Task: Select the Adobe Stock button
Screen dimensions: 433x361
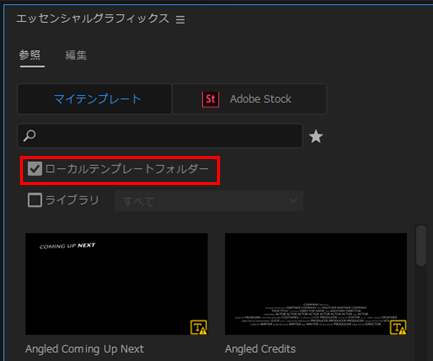Action: (x=250, y=99)
